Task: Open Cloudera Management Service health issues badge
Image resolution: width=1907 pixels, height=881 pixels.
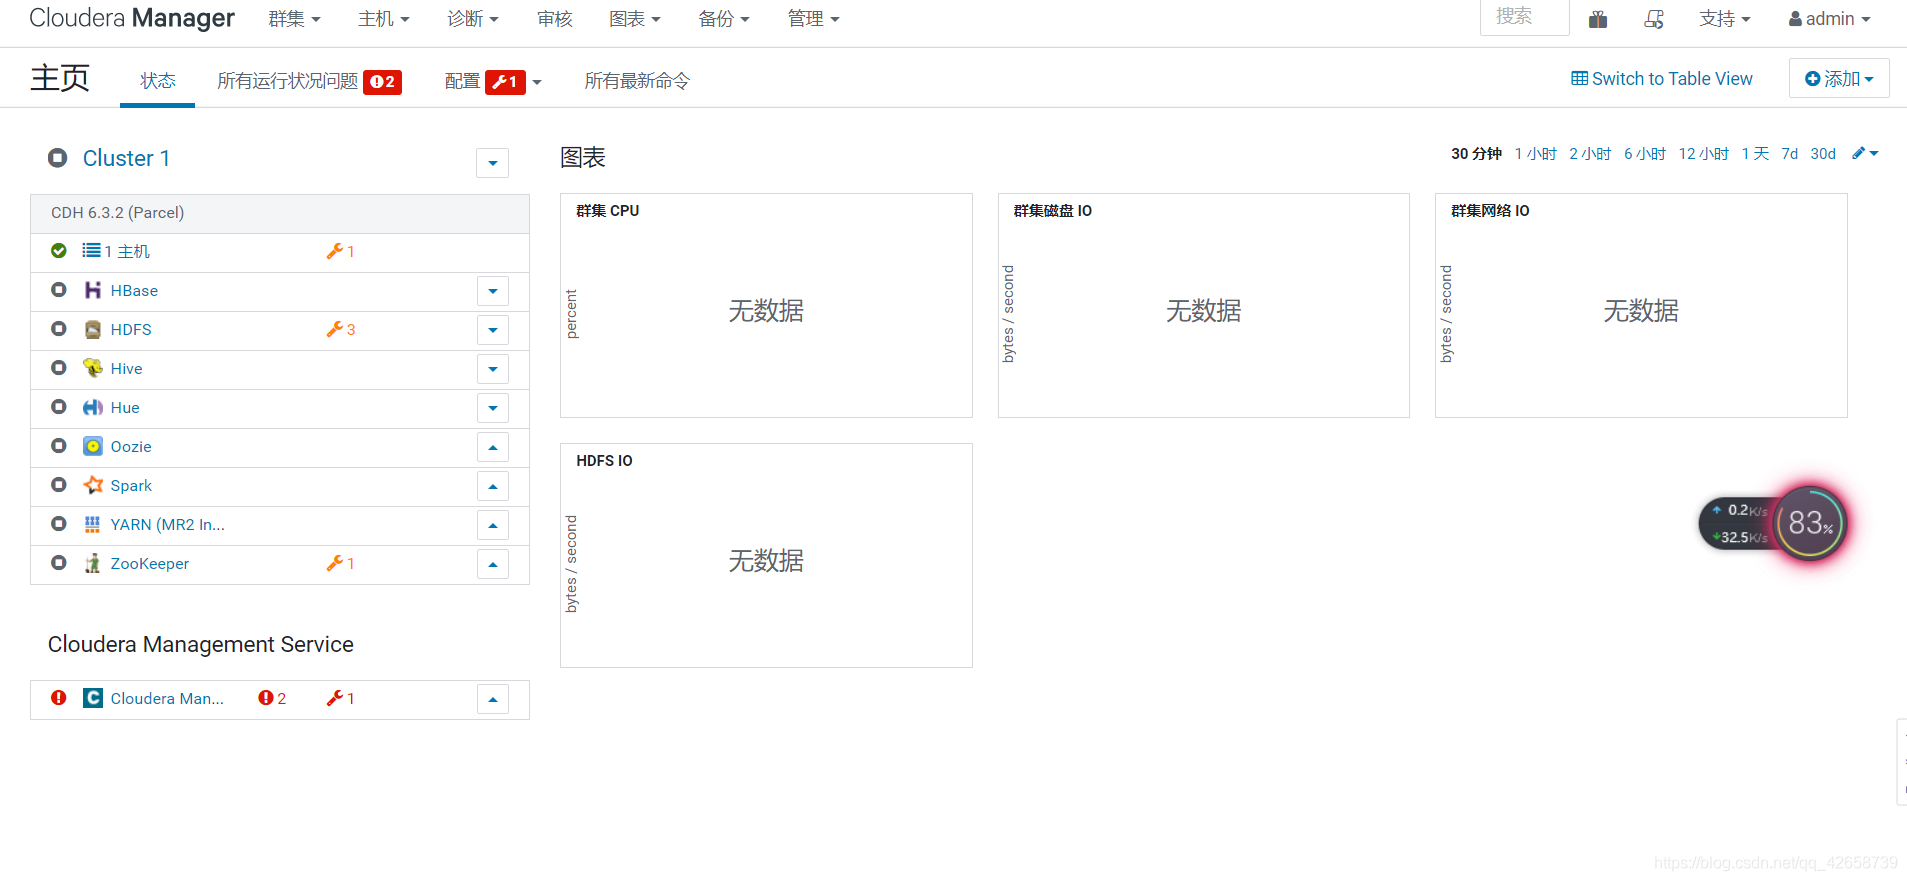Action: [x=272, y=698]
